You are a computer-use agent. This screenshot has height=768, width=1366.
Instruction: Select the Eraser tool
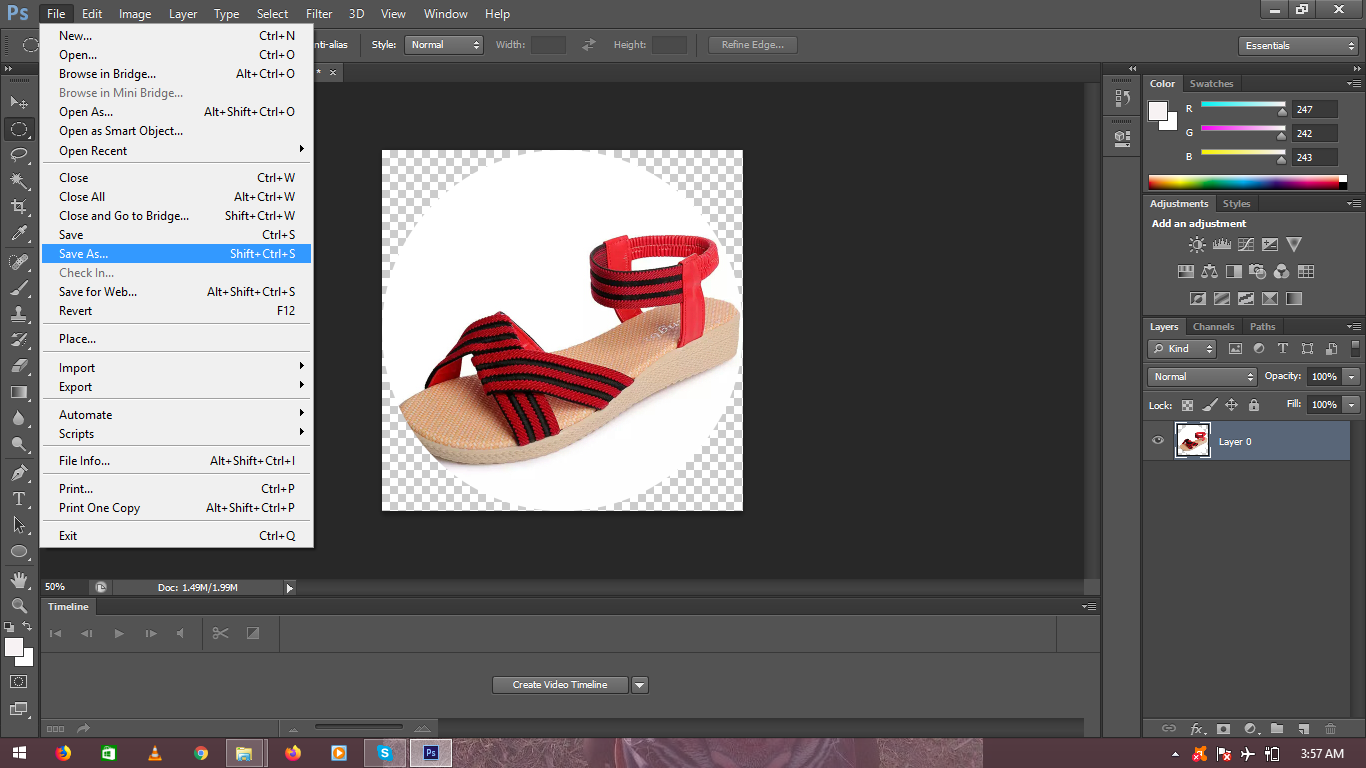click(19, 366)
